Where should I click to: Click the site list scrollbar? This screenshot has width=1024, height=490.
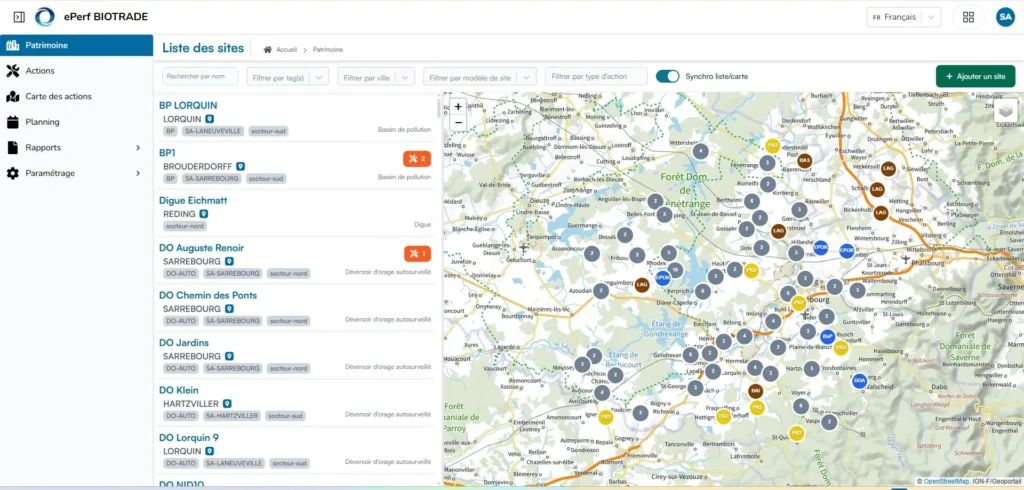pyautogui.click(x=438, y=108)
